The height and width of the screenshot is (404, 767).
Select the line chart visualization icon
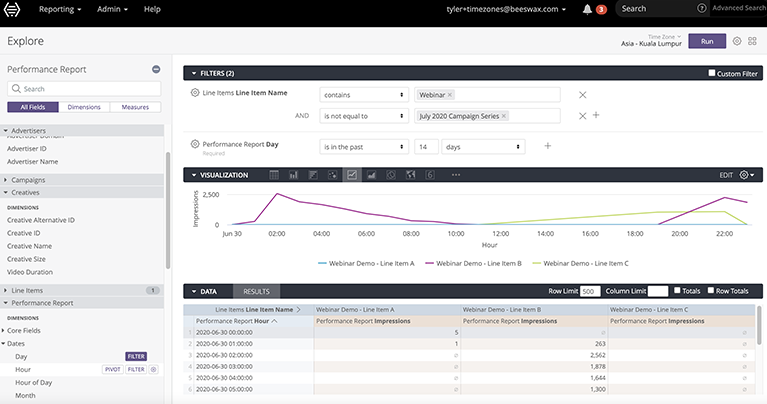pyautogui.click(x=352, y=175)
